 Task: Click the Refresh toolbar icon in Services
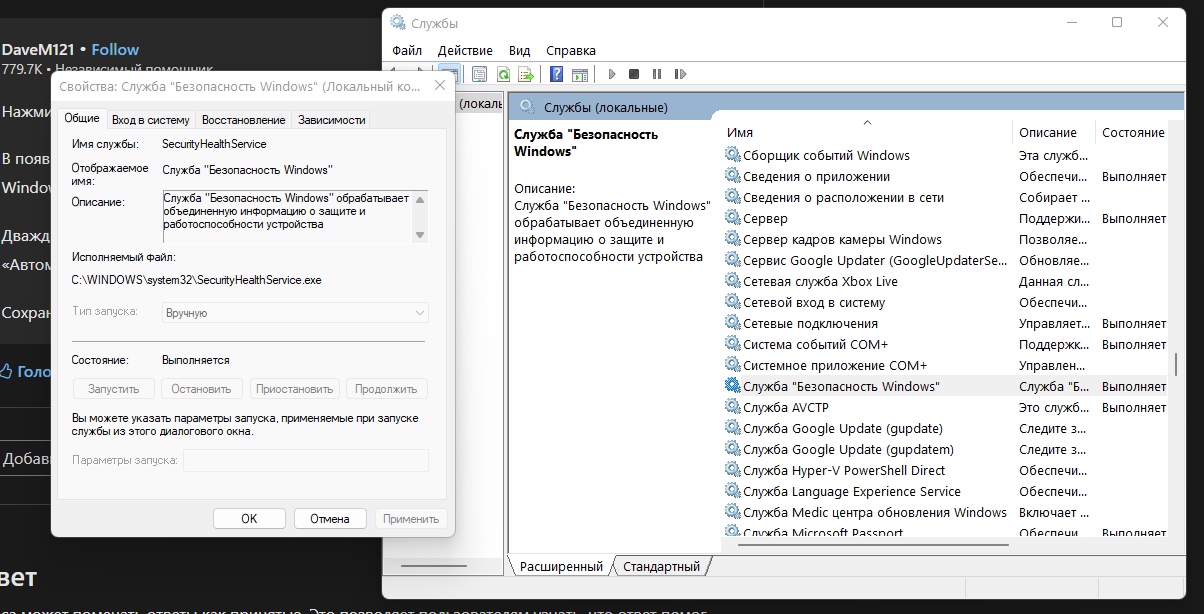coord(503,74)
